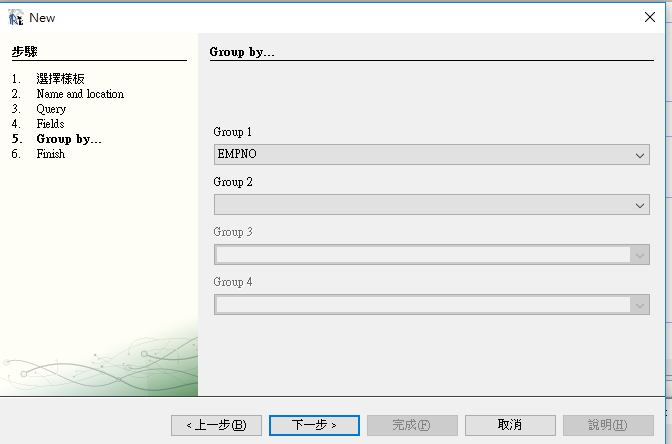The height and width of the screenshot is (444, 672).
Task: Select the Finish step in the steps list
Action: 50,154
